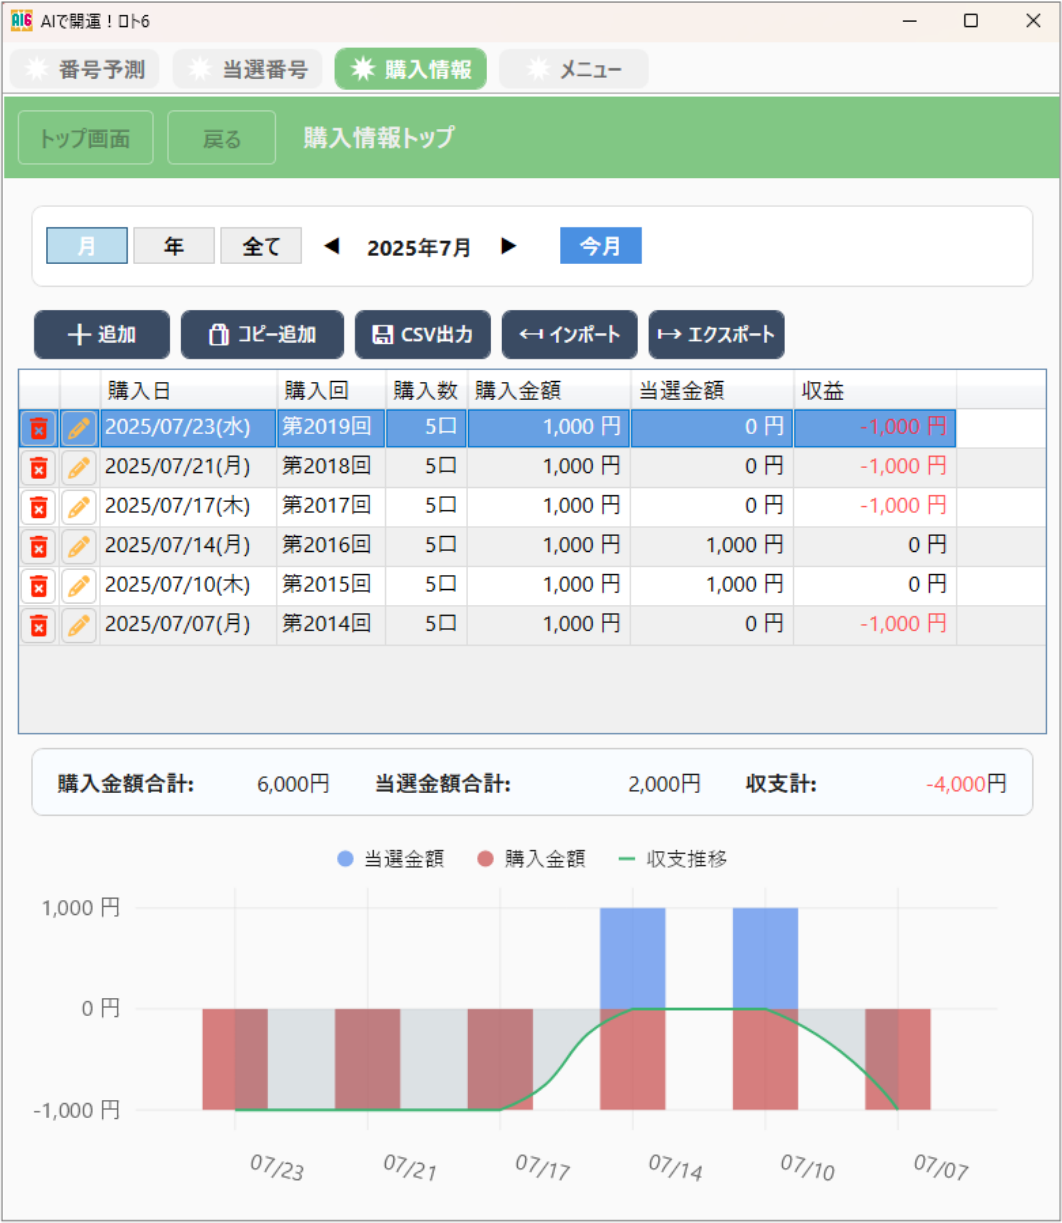
Task: Switch the period view to 年
Action: 174,245
